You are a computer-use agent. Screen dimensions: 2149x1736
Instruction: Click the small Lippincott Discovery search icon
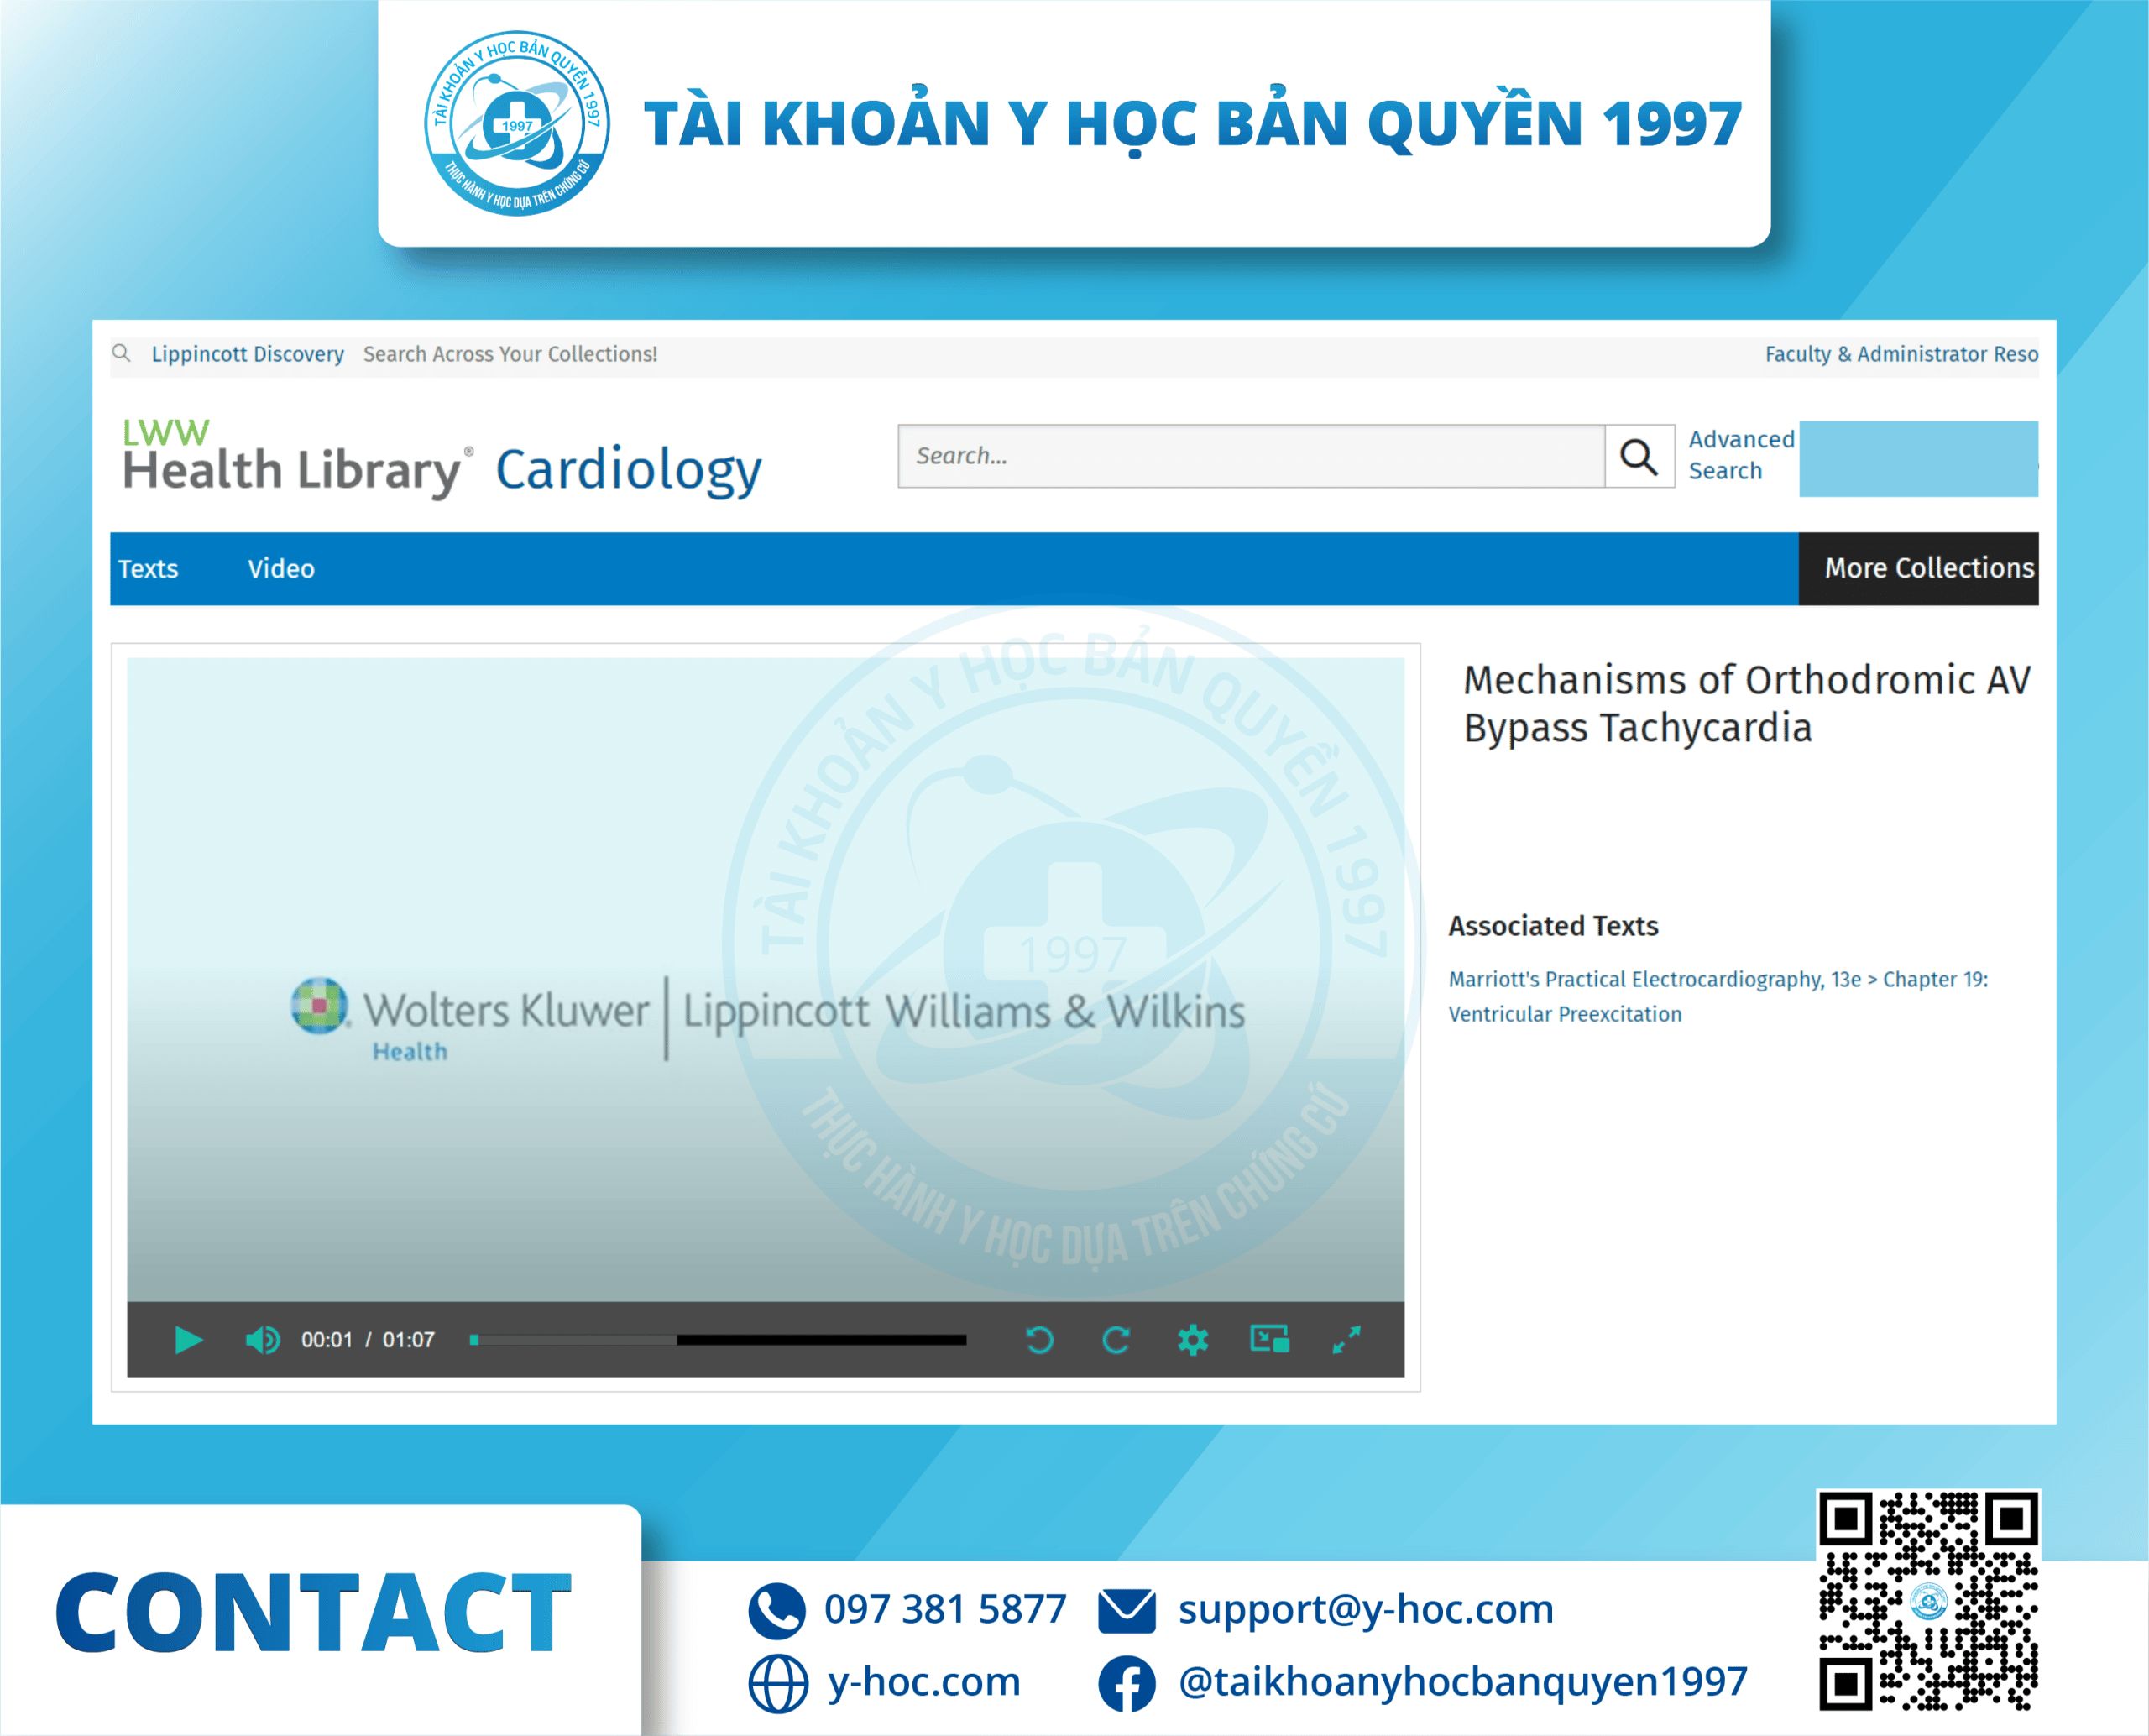coord(121,353)
